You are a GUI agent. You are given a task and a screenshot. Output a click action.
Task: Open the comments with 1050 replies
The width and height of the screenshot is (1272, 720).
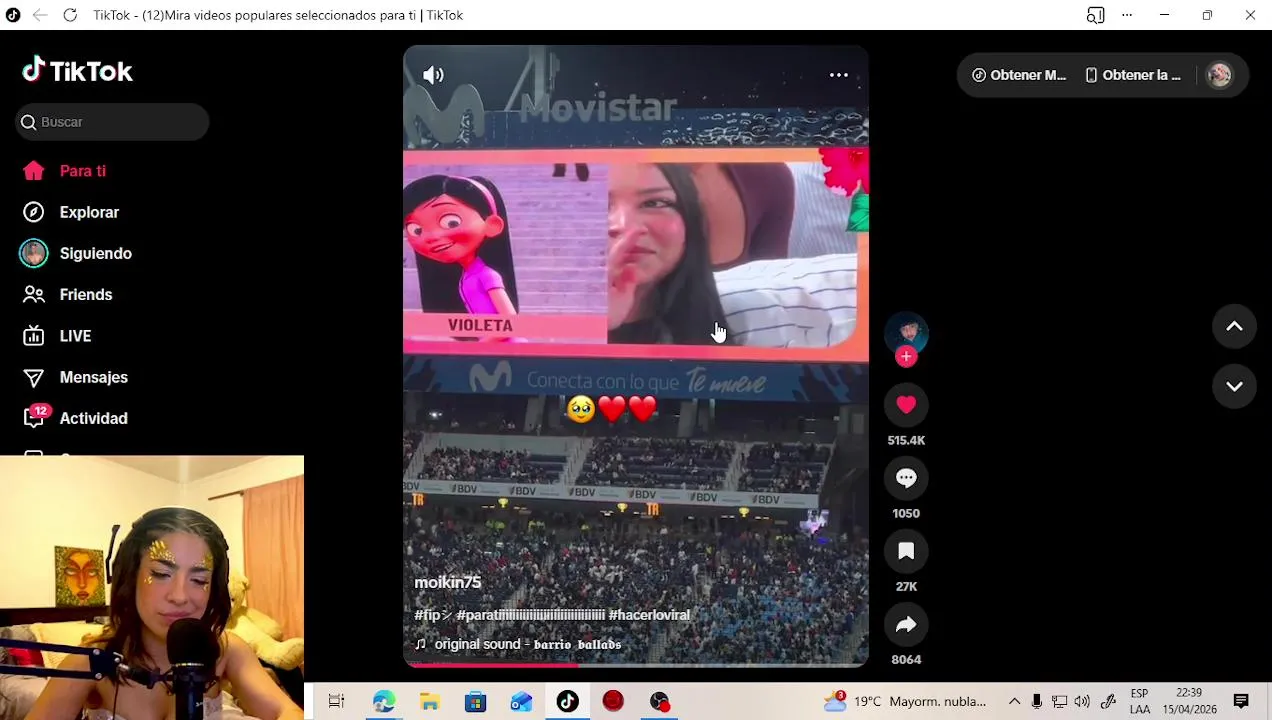coord(906,478)
